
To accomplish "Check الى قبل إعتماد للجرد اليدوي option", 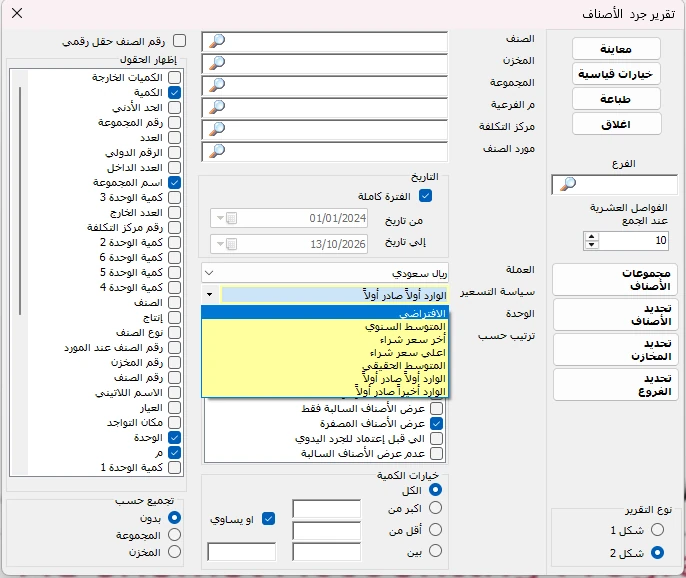I will click(437, 438).
